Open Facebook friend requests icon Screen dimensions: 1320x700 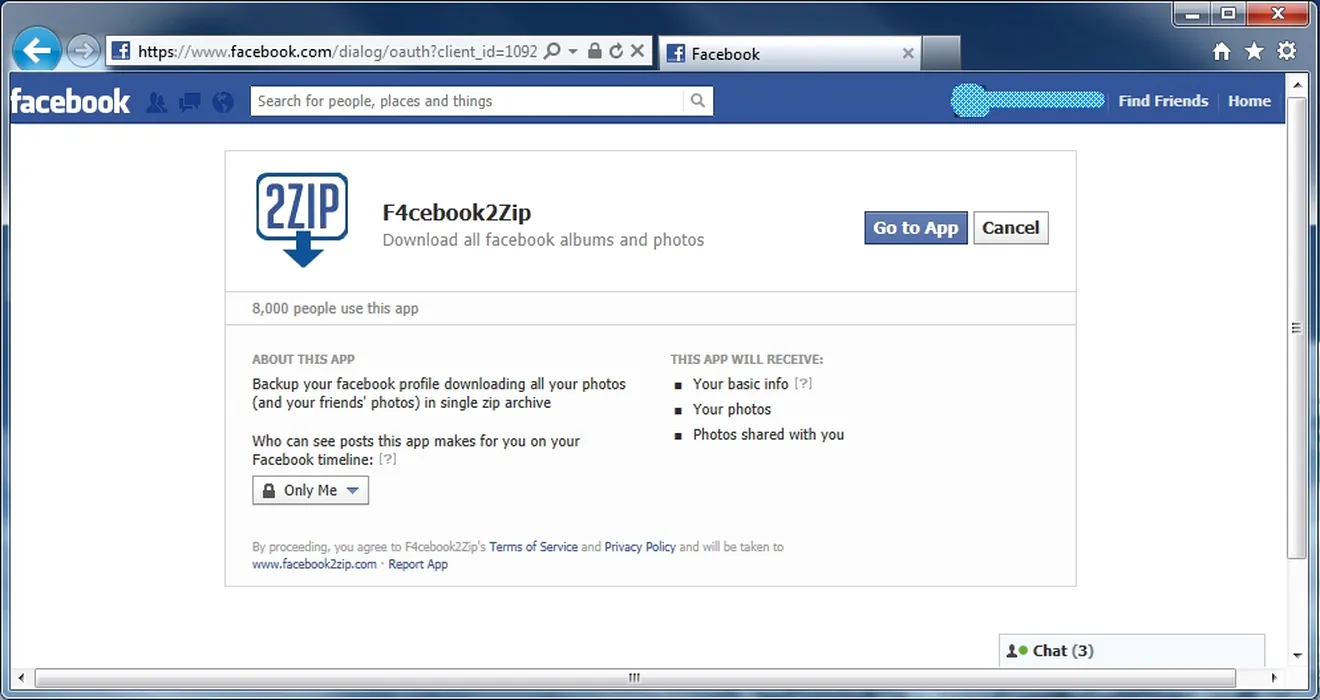pyautogui.click(x=157, y=102)
